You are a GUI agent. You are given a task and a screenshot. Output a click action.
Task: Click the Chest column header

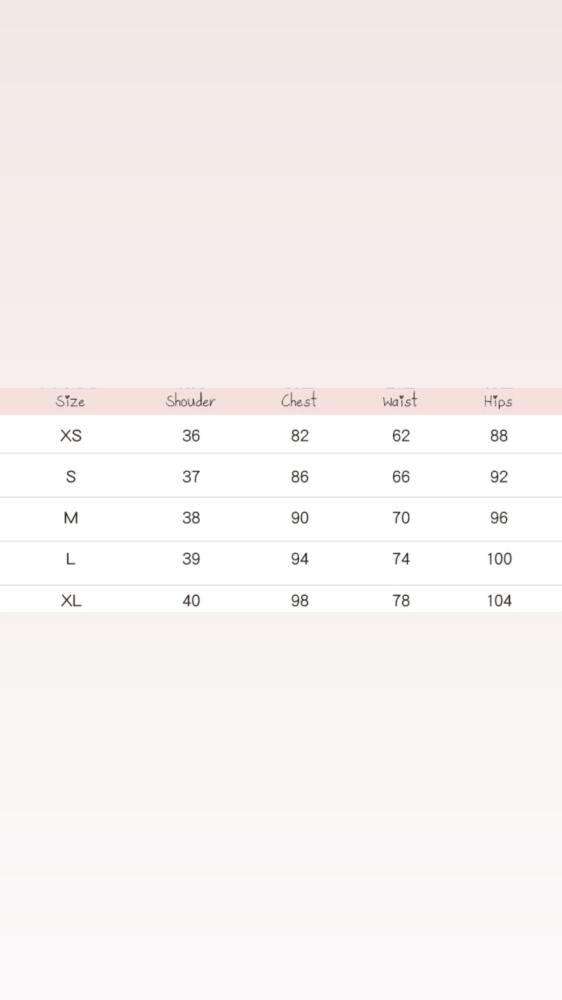(x=299, y=401)
